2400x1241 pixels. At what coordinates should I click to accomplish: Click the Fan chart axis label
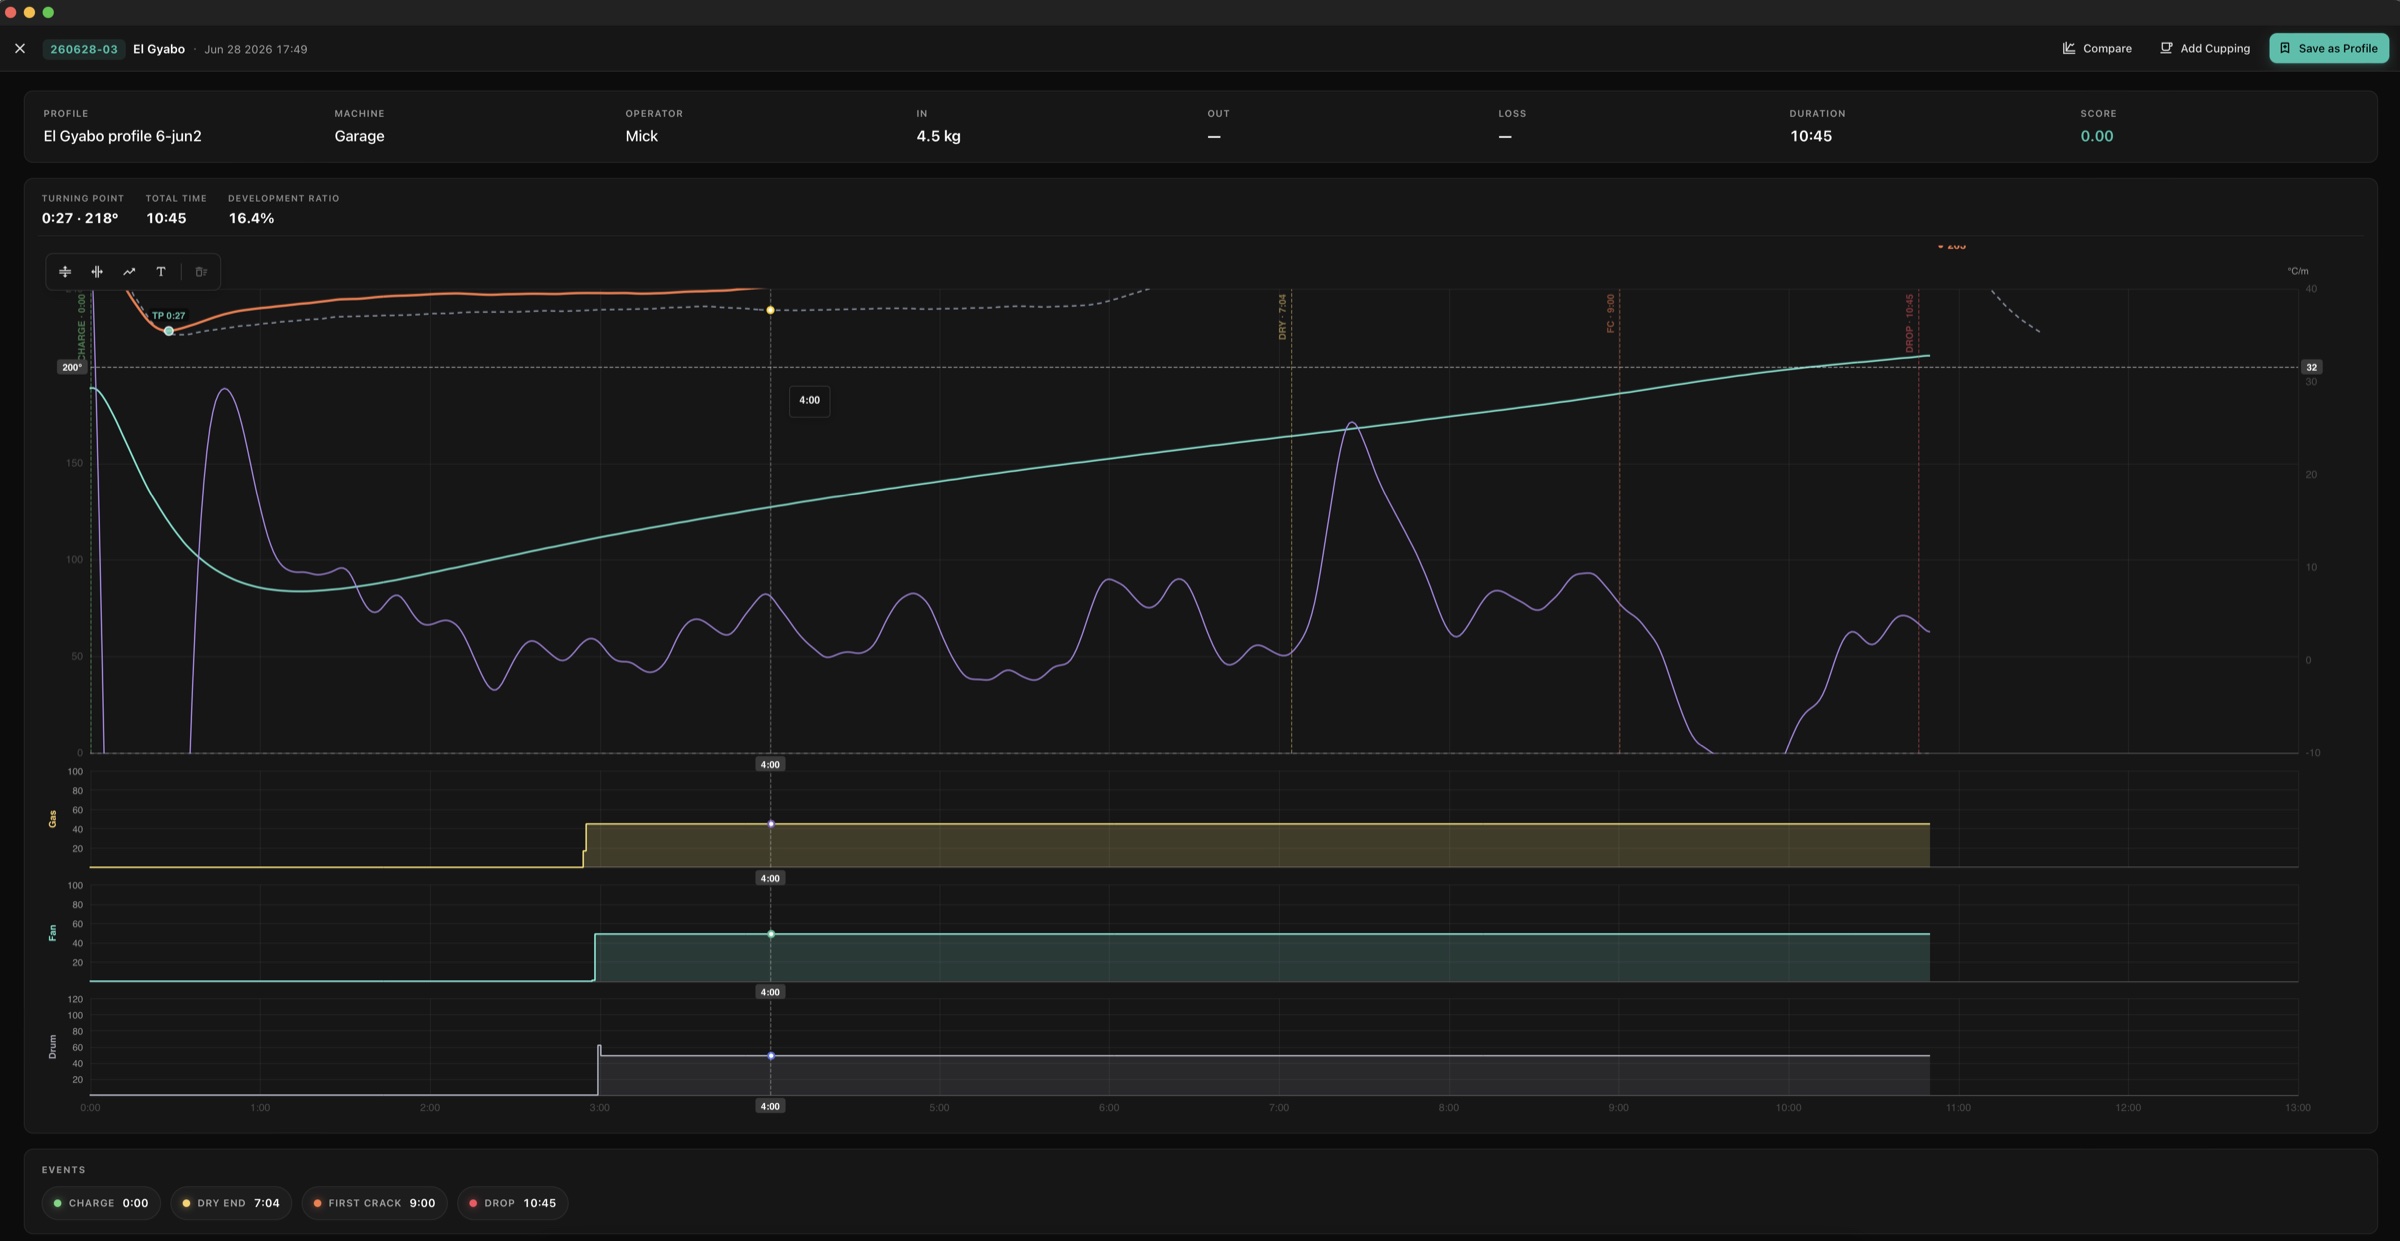point(52,933)
